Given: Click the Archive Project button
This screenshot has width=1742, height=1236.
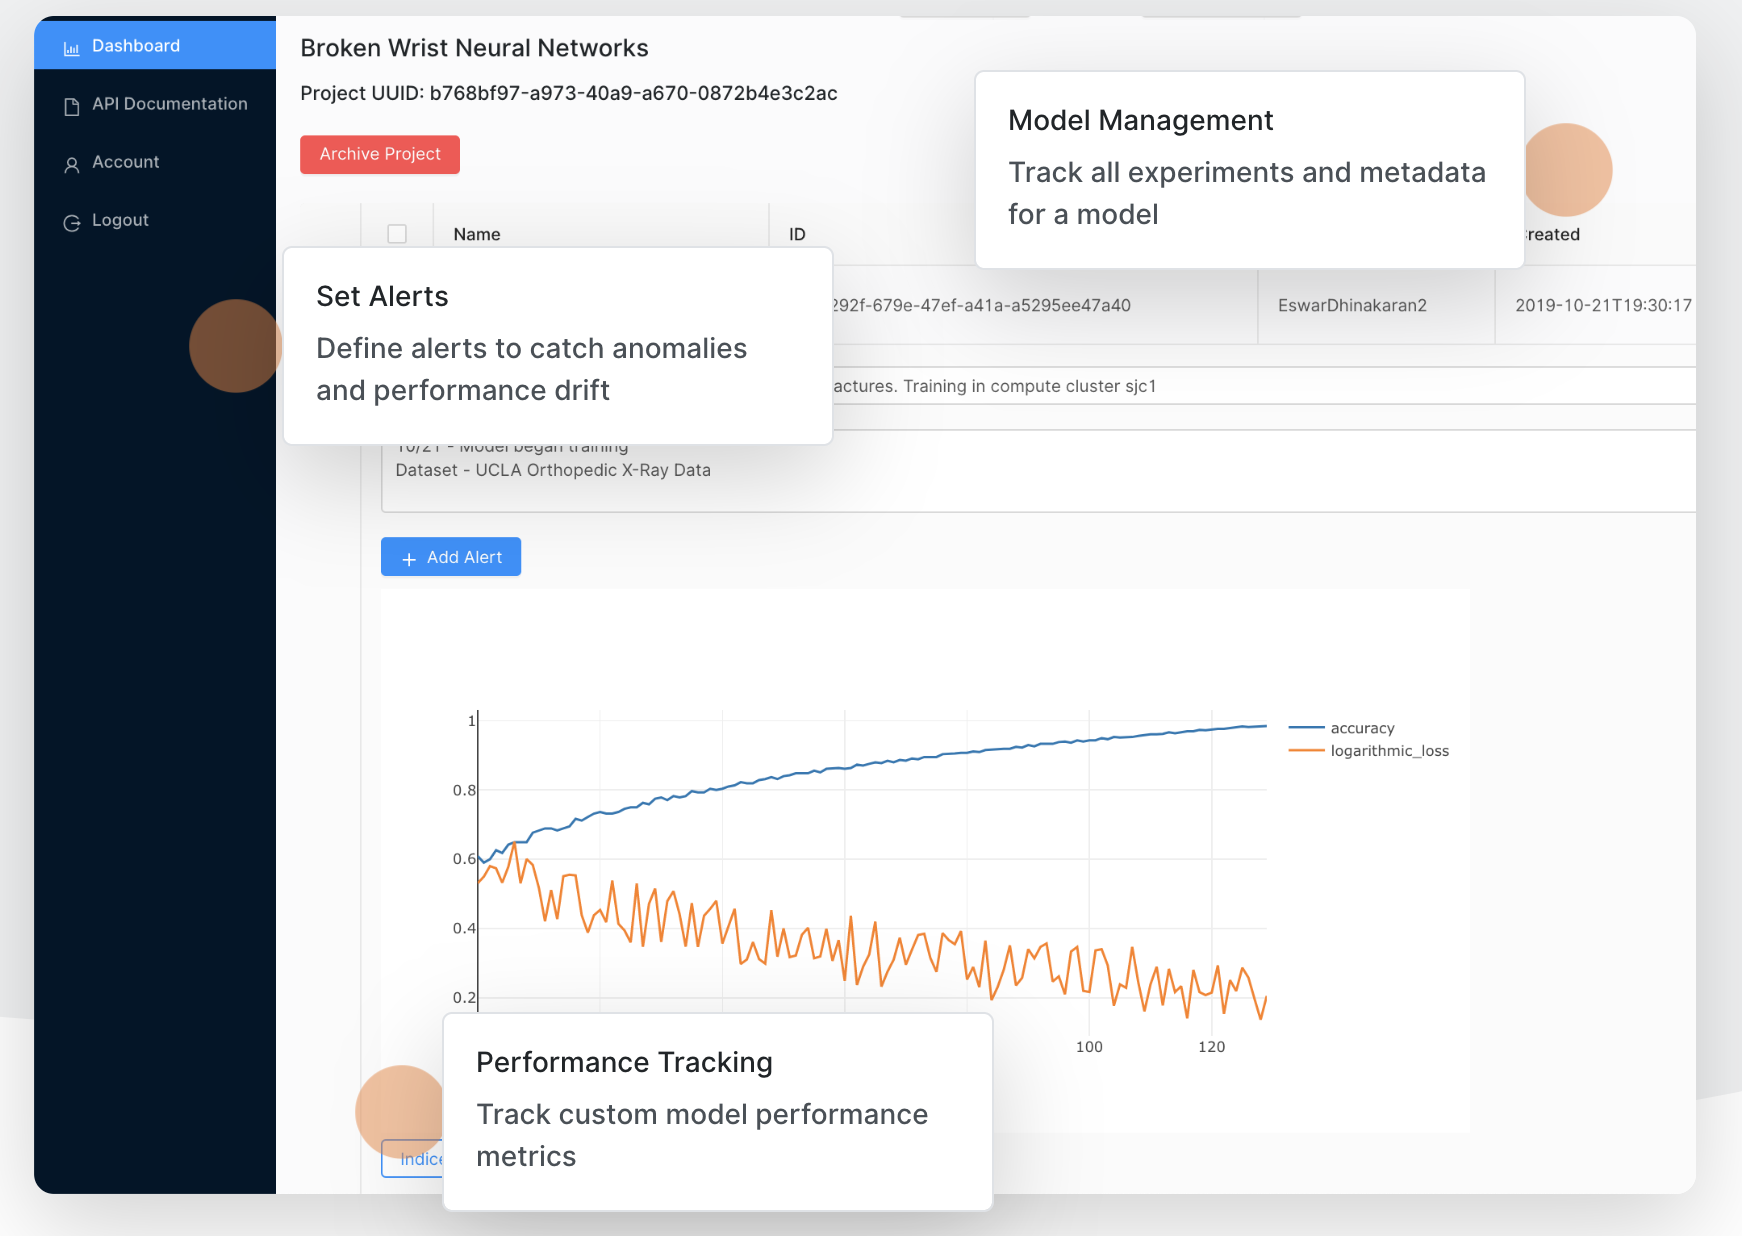Looking at the screenshot, I should tap(379, 154).
